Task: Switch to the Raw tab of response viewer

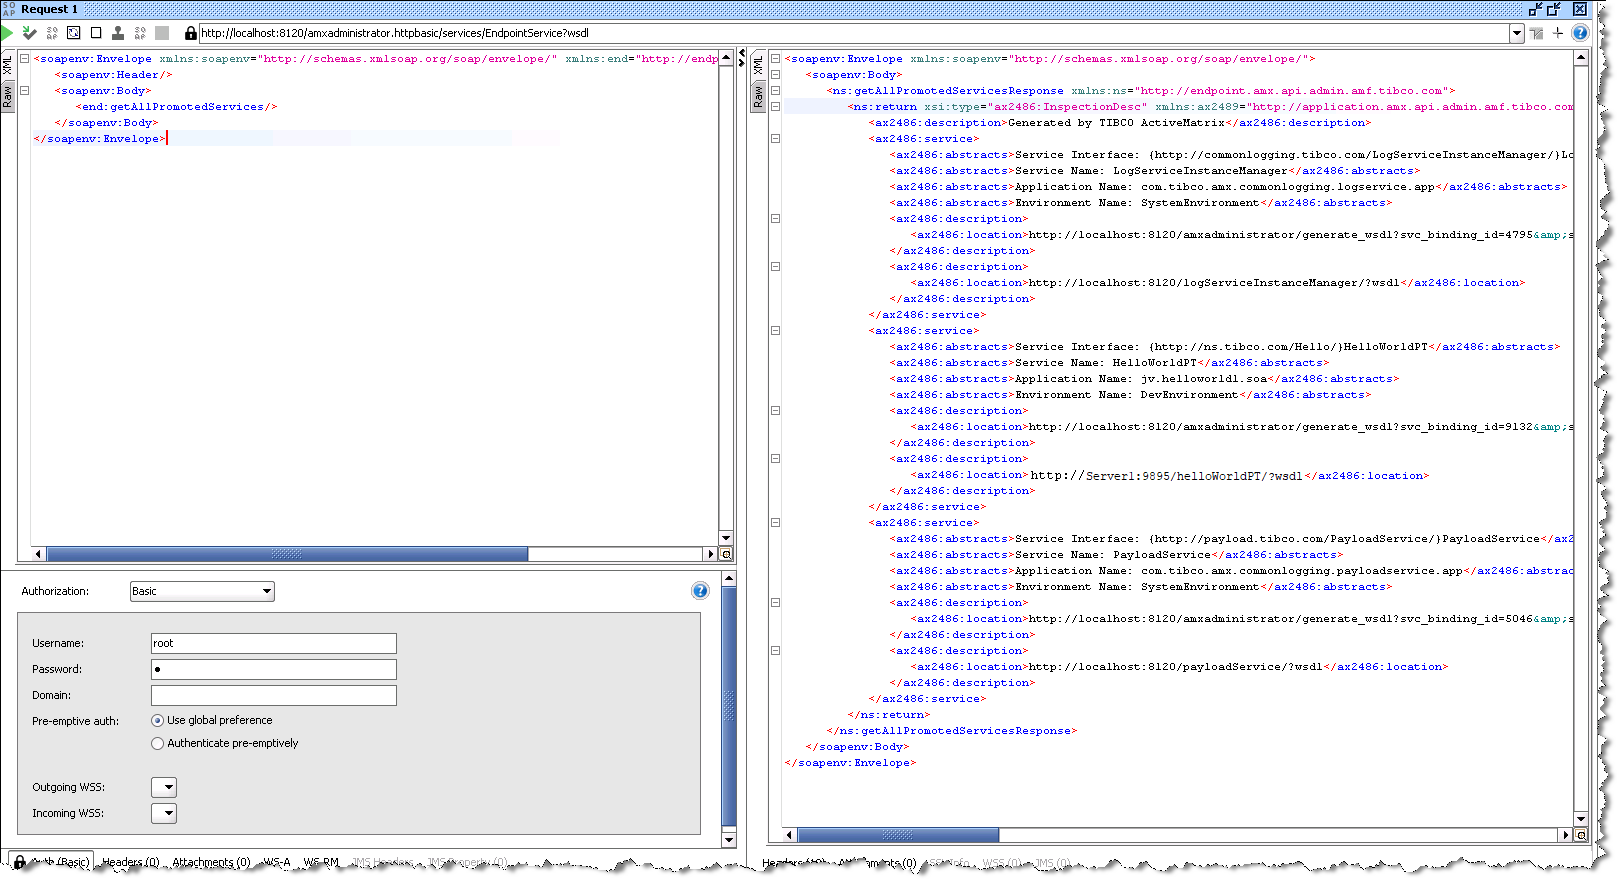Action: point(758,97)
